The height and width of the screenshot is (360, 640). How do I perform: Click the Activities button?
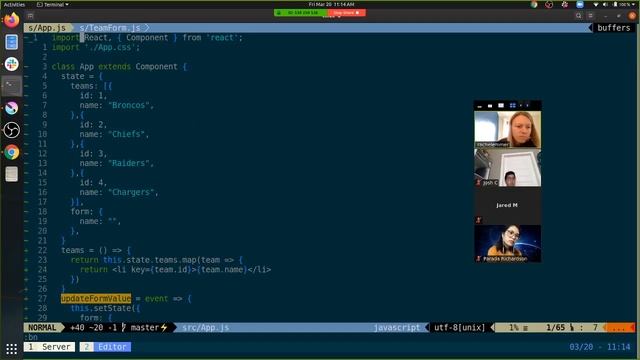coord(14,4)
